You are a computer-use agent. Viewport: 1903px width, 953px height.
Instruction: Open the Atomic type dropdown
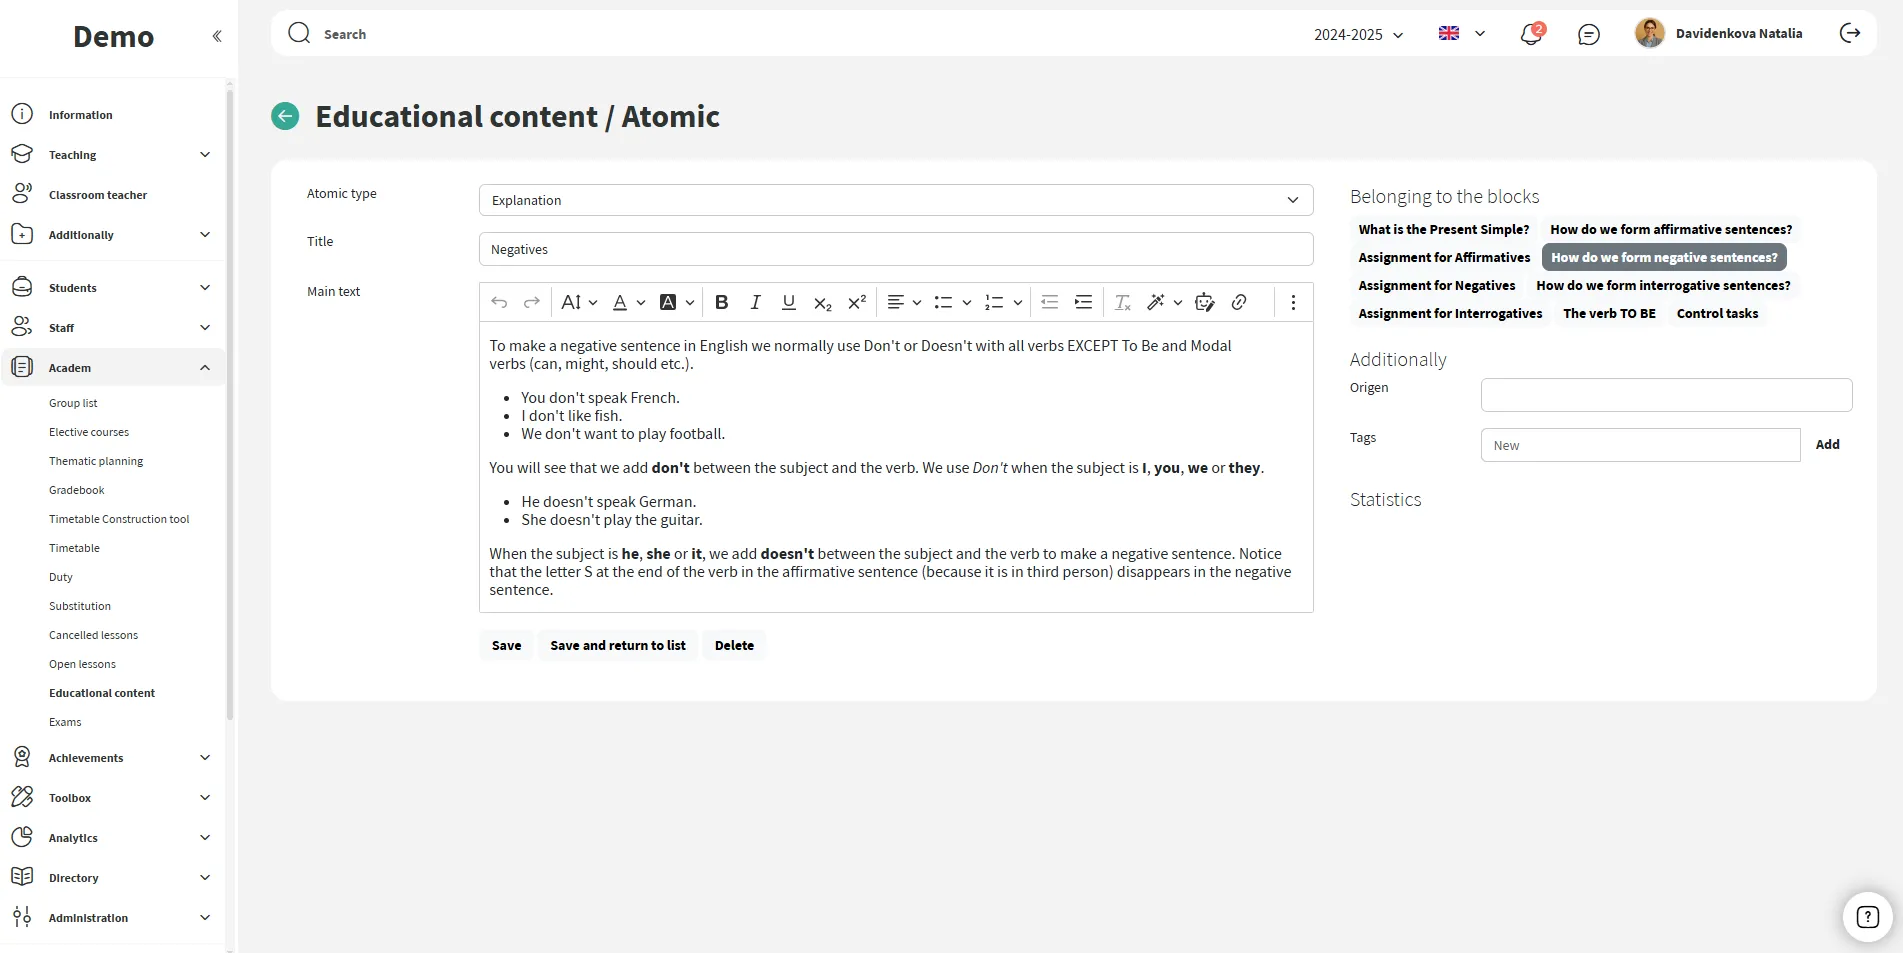point(895,200)
